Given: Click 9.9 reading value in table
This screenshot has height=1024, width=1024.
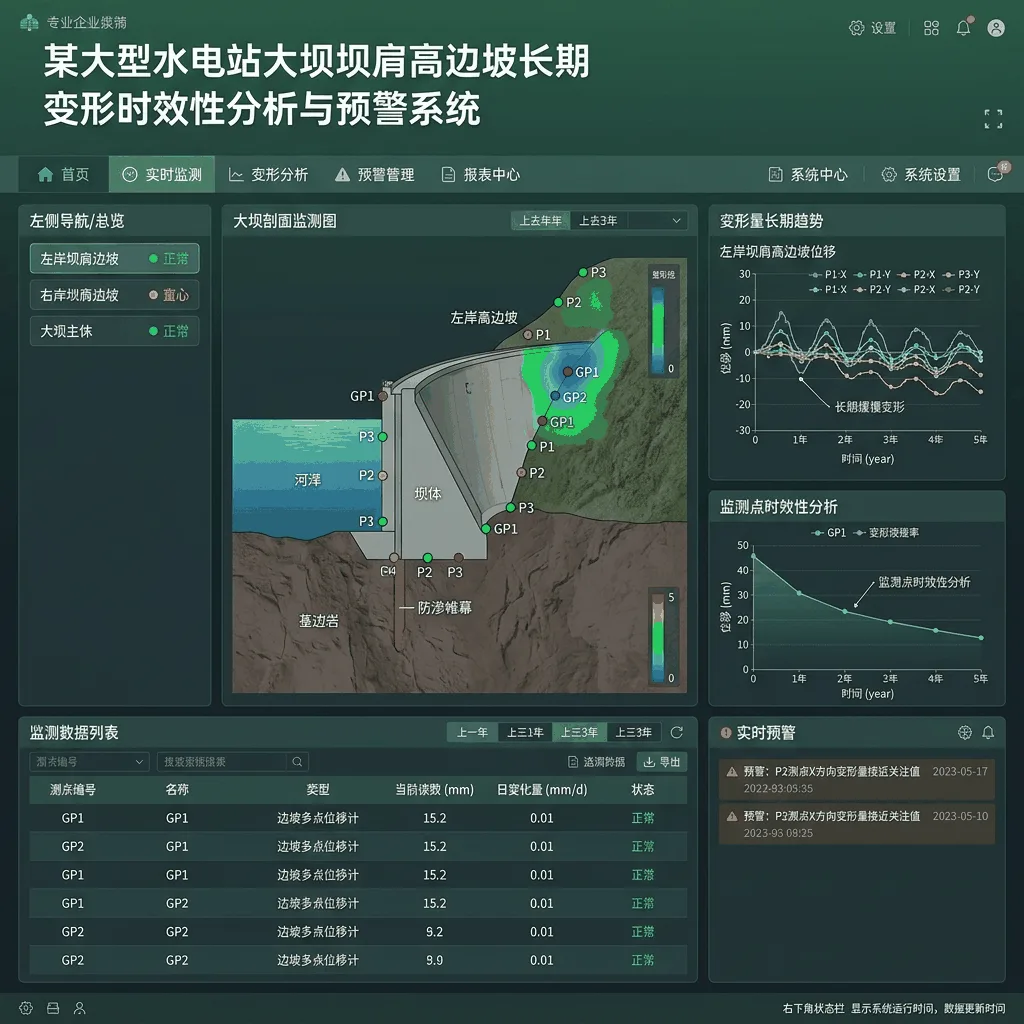Looking at the screenshot, I should pyautogui.click(x=434, y=961).
